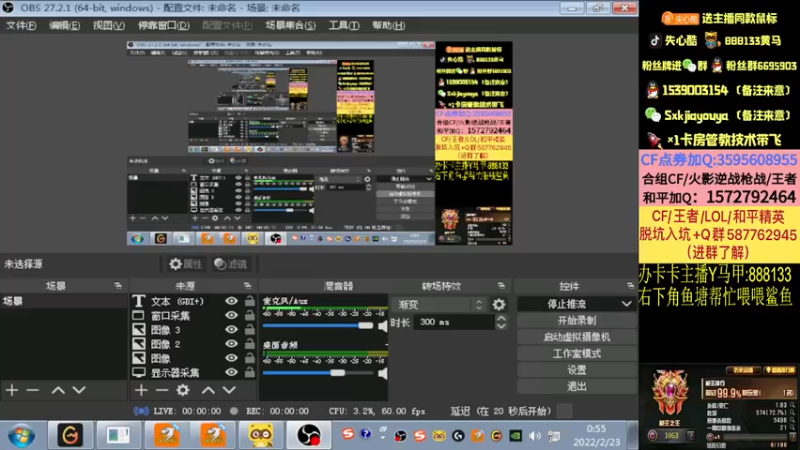Screen dimensions: 800x450
Task: Enable 工作室模式 button
Action: click(x=577, y=354)
